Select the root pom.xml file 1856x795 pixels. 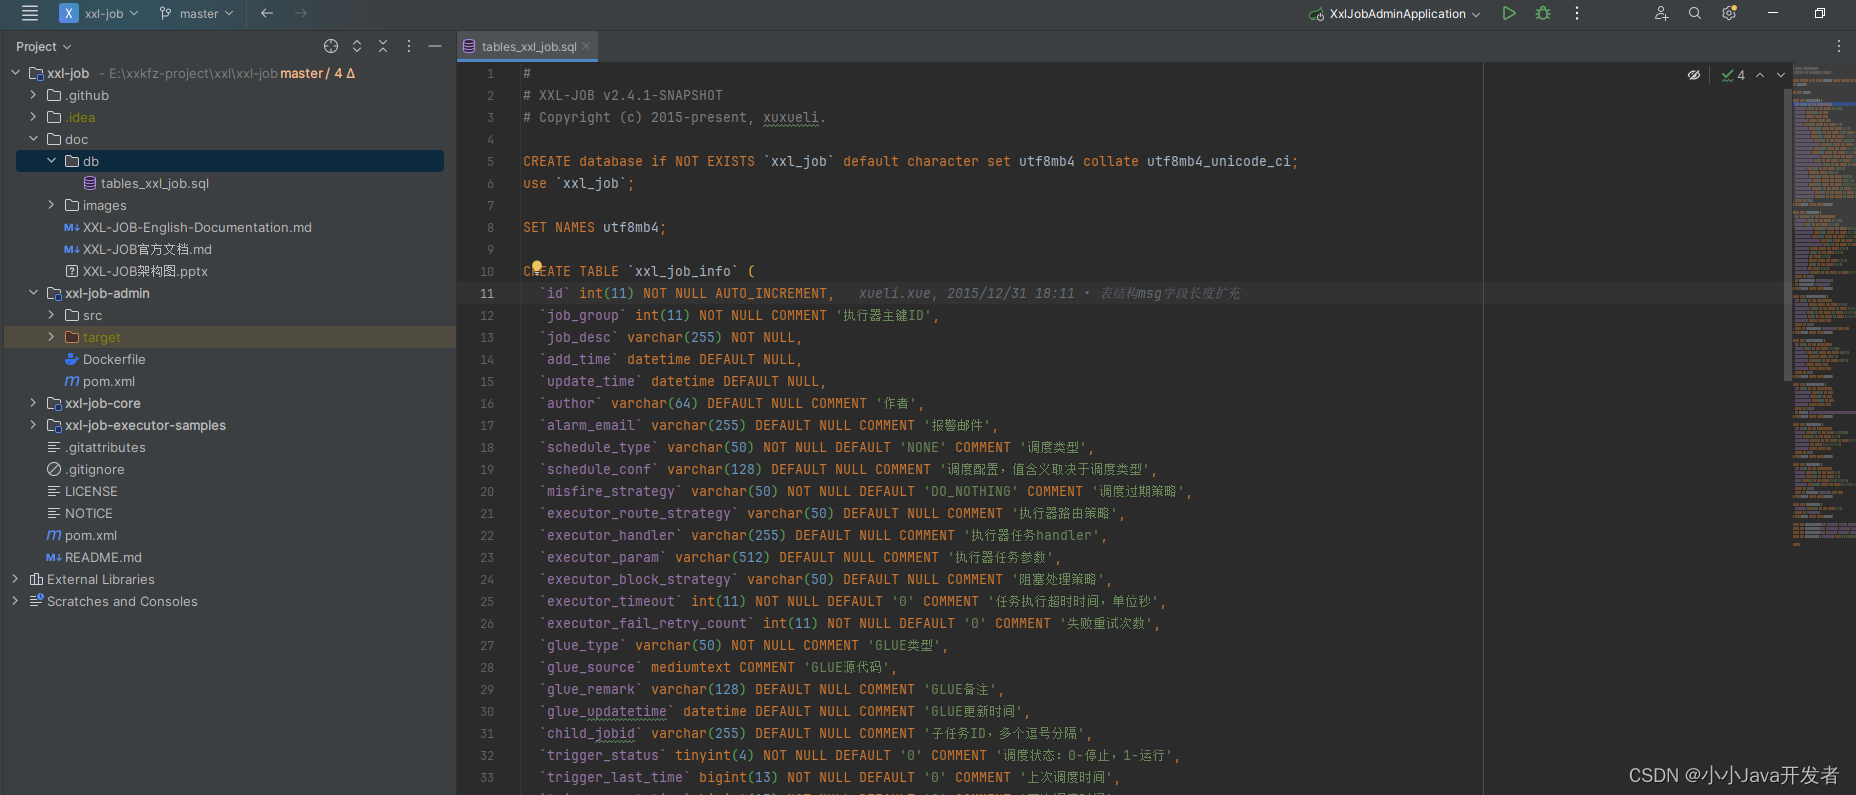(x=82, y=535)
